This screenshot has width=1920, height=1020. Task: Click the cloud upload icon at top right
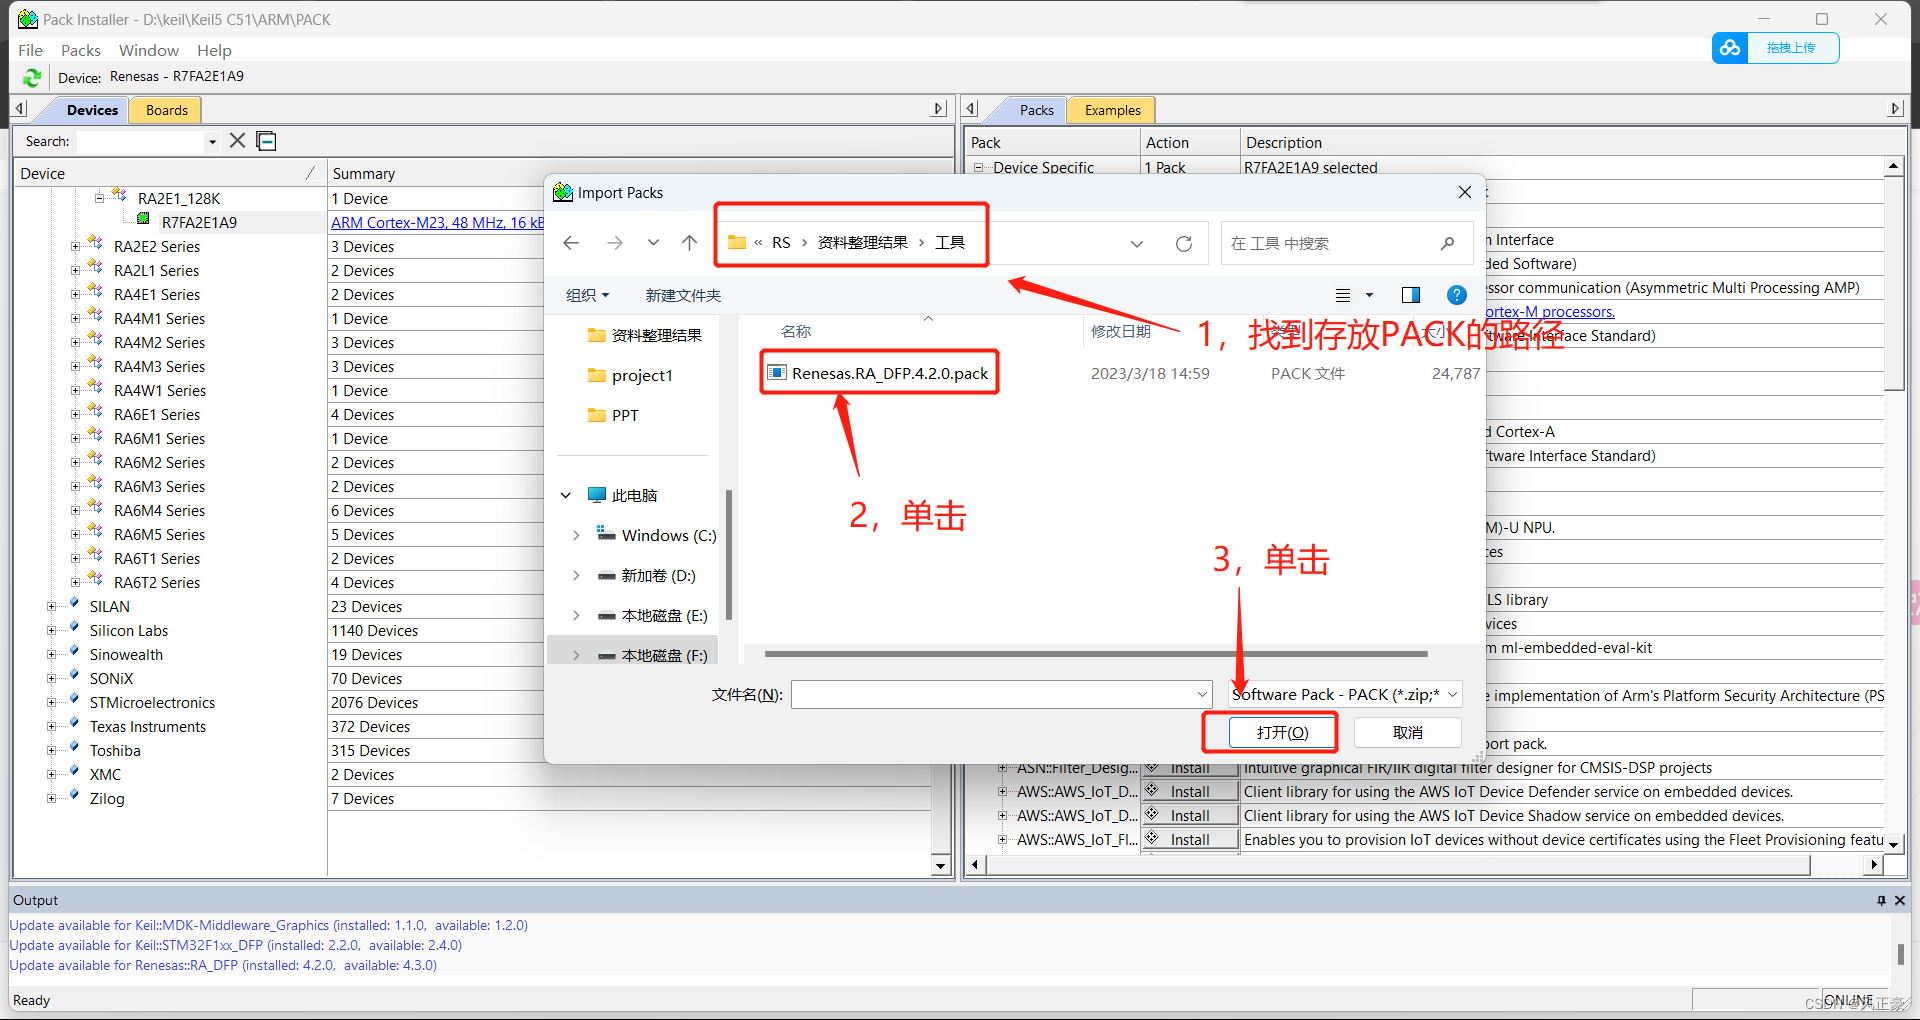1730,48
